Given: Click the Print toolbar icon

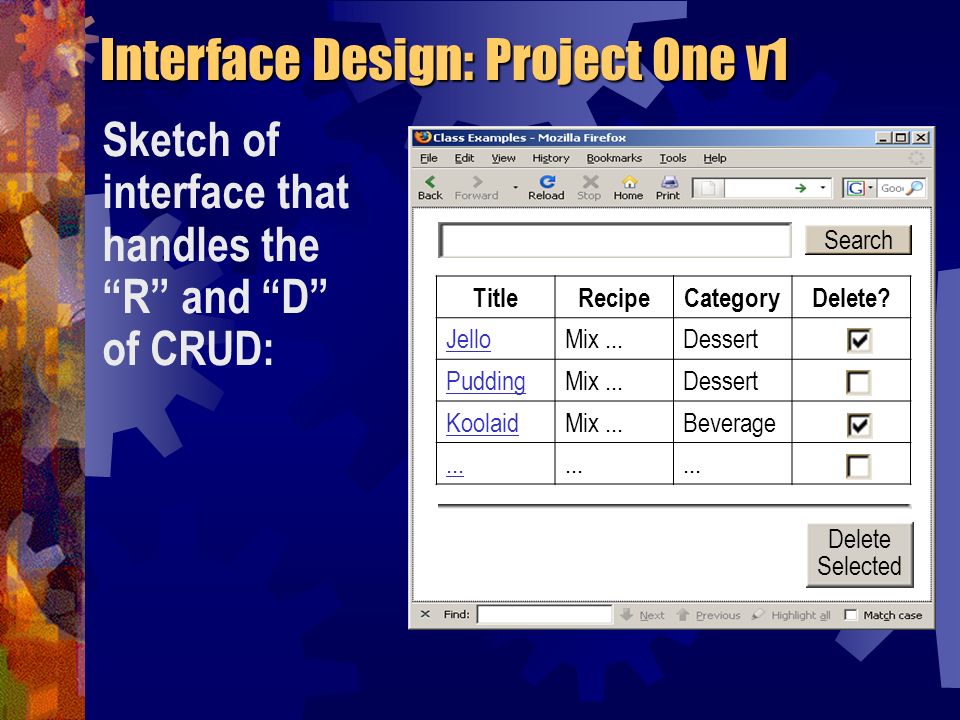Looking at the screenshot, I should (x=668, y=187).
